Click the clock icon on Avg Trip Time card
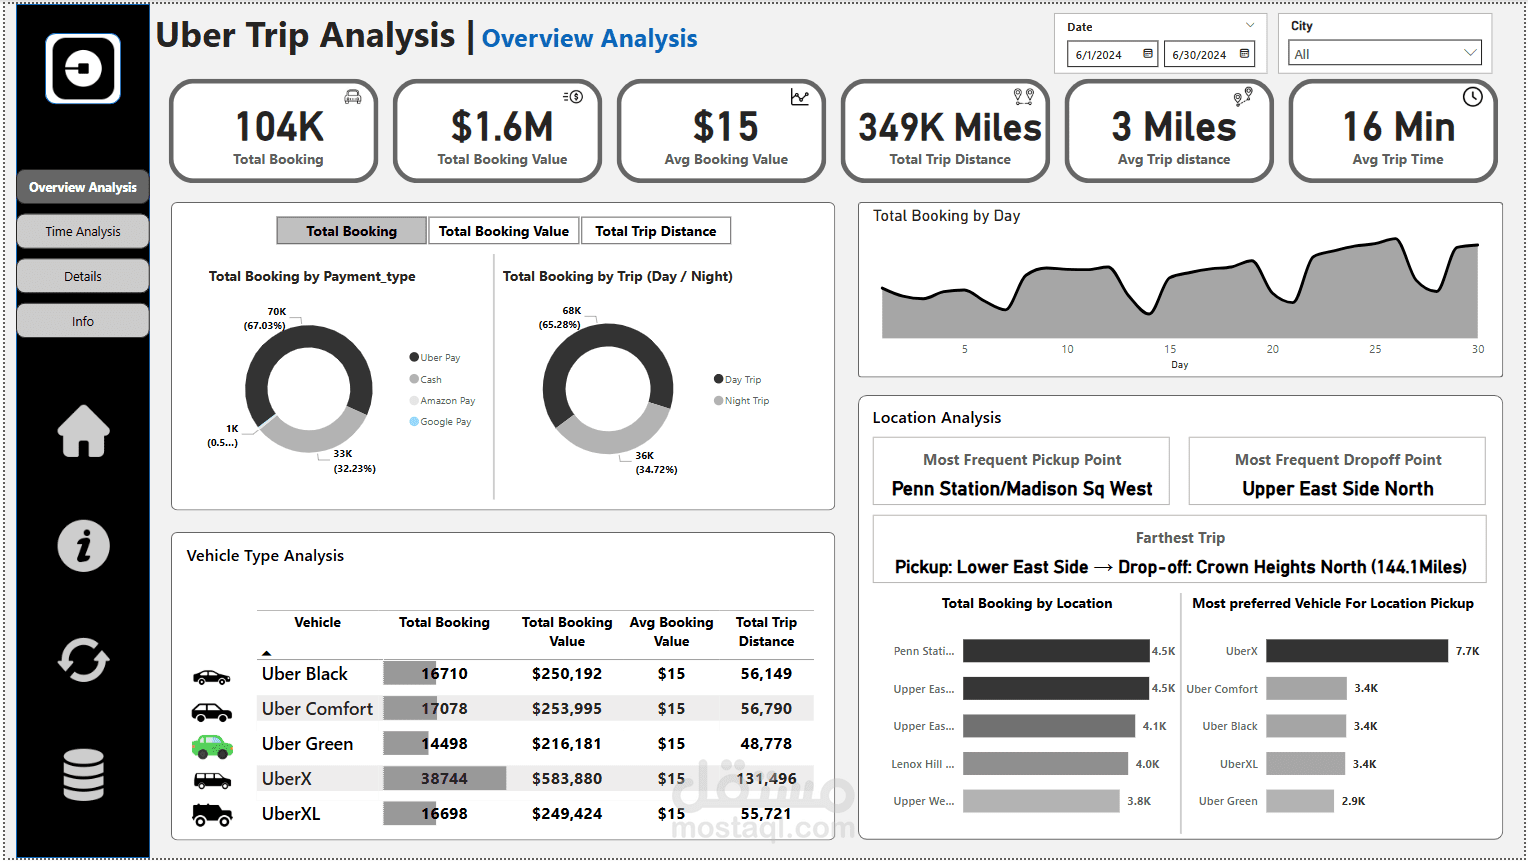Image resolution: width=1528 pixels, height=861 pixels. coord(1471,97)
